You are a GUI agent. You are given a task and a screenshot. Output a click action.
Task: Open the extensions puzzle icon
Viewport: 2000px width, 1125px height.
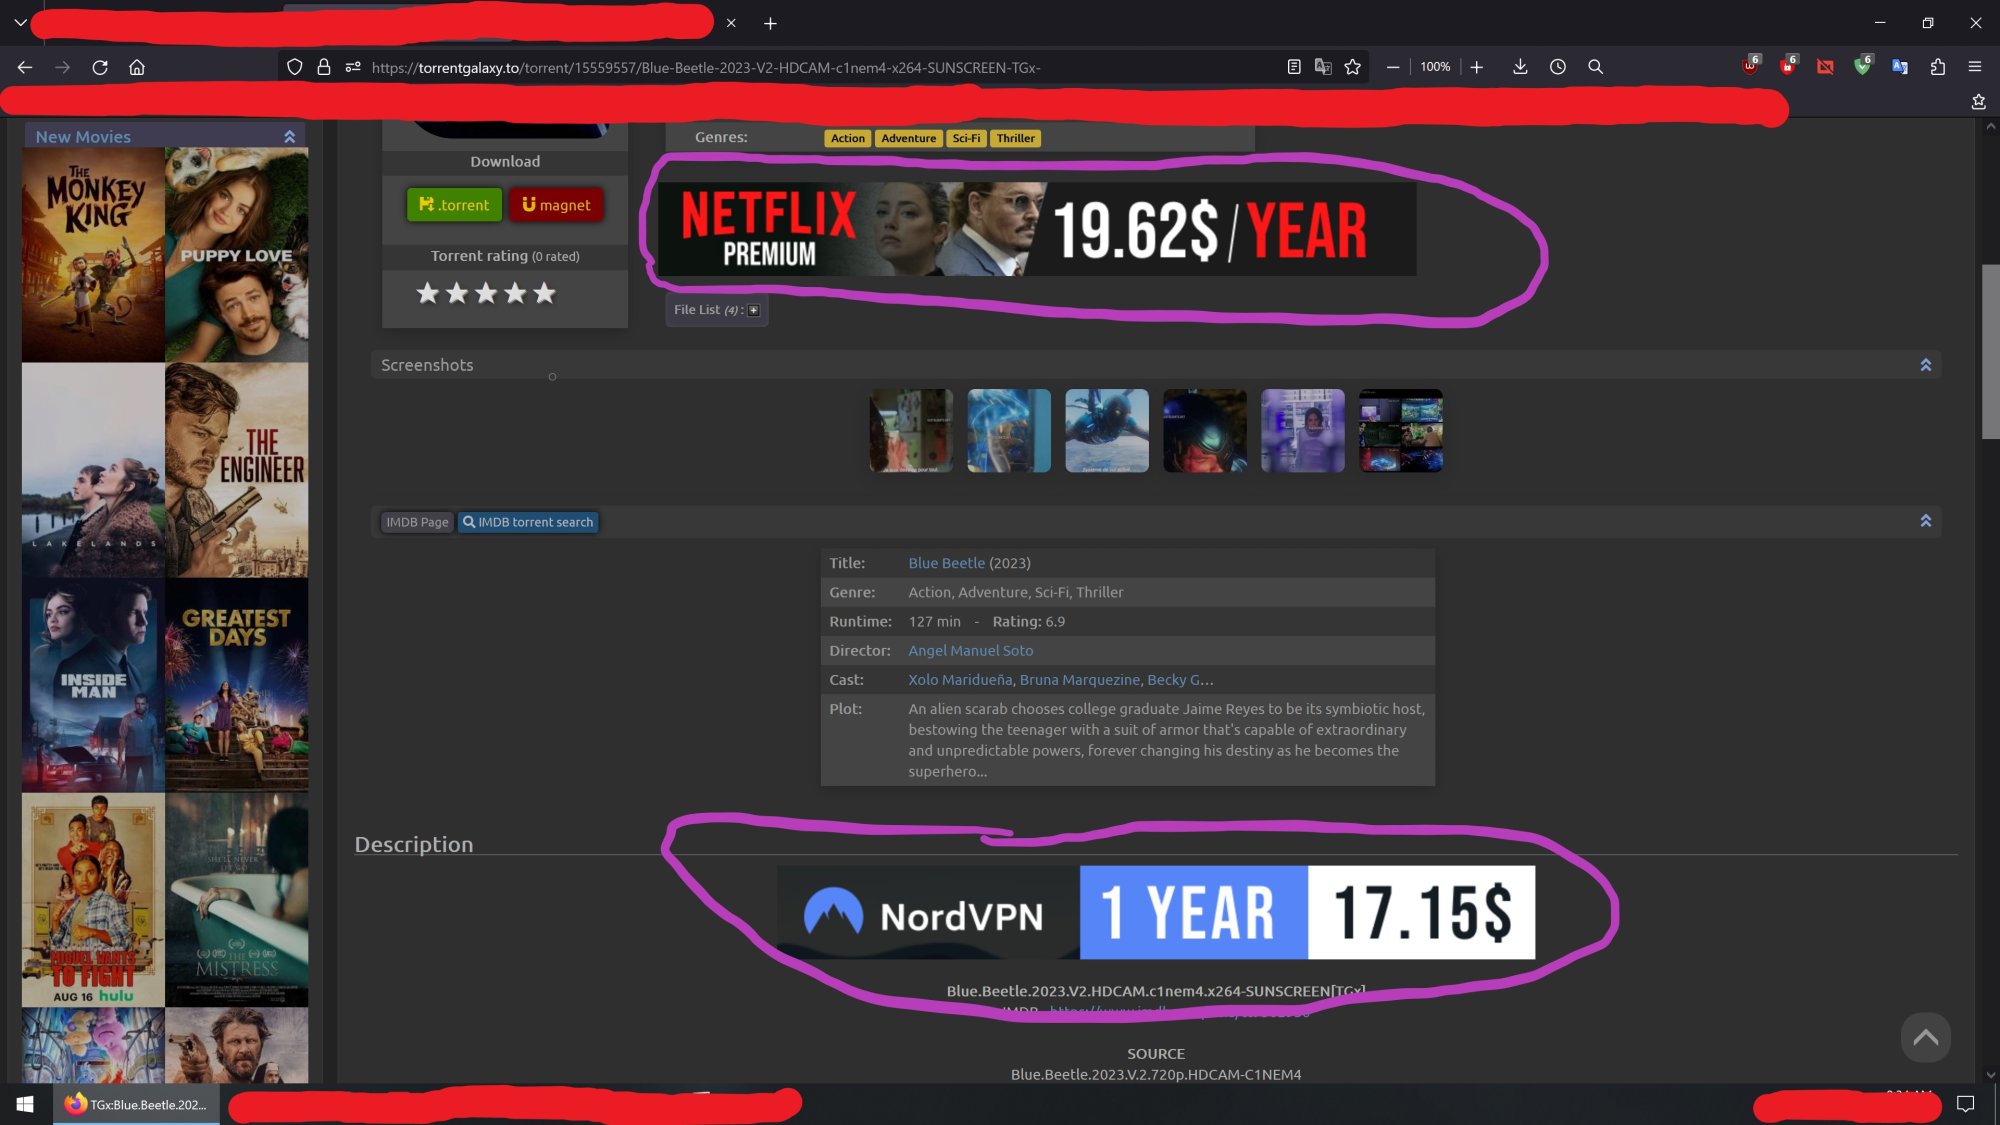tap(1938, 67)
